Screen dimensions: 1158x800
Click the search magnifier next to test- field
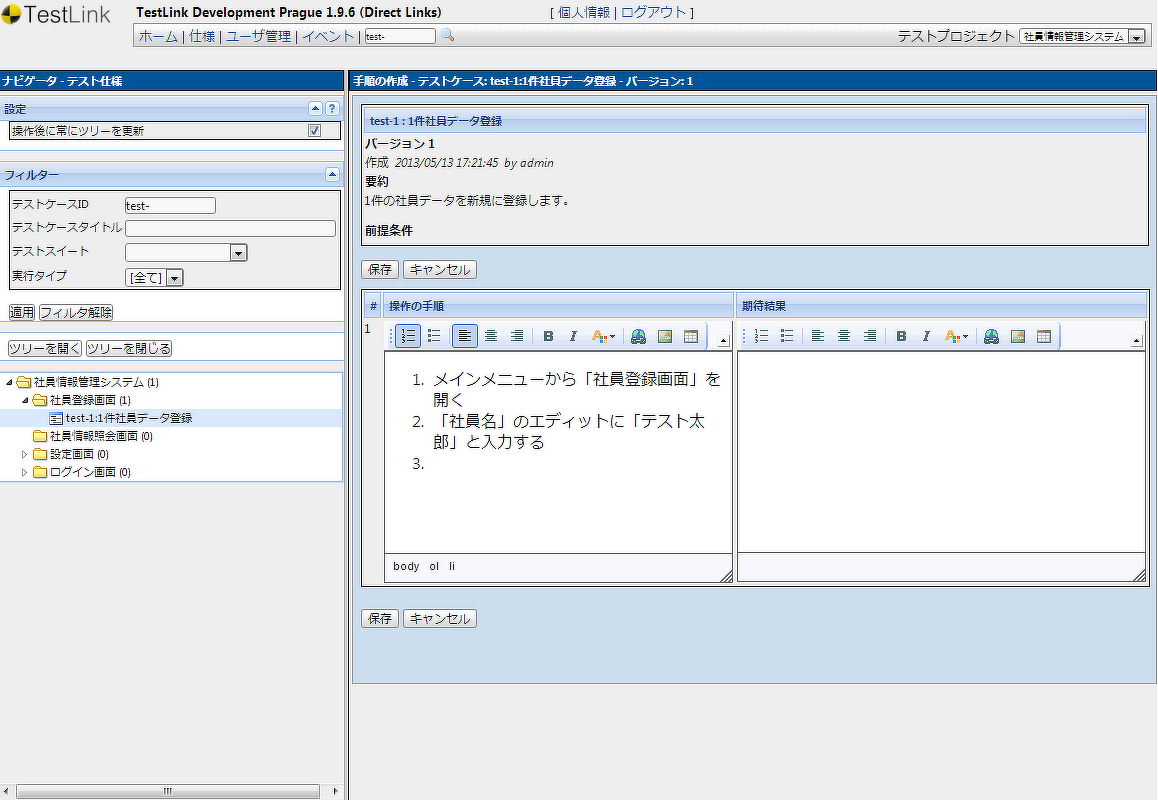446,35
